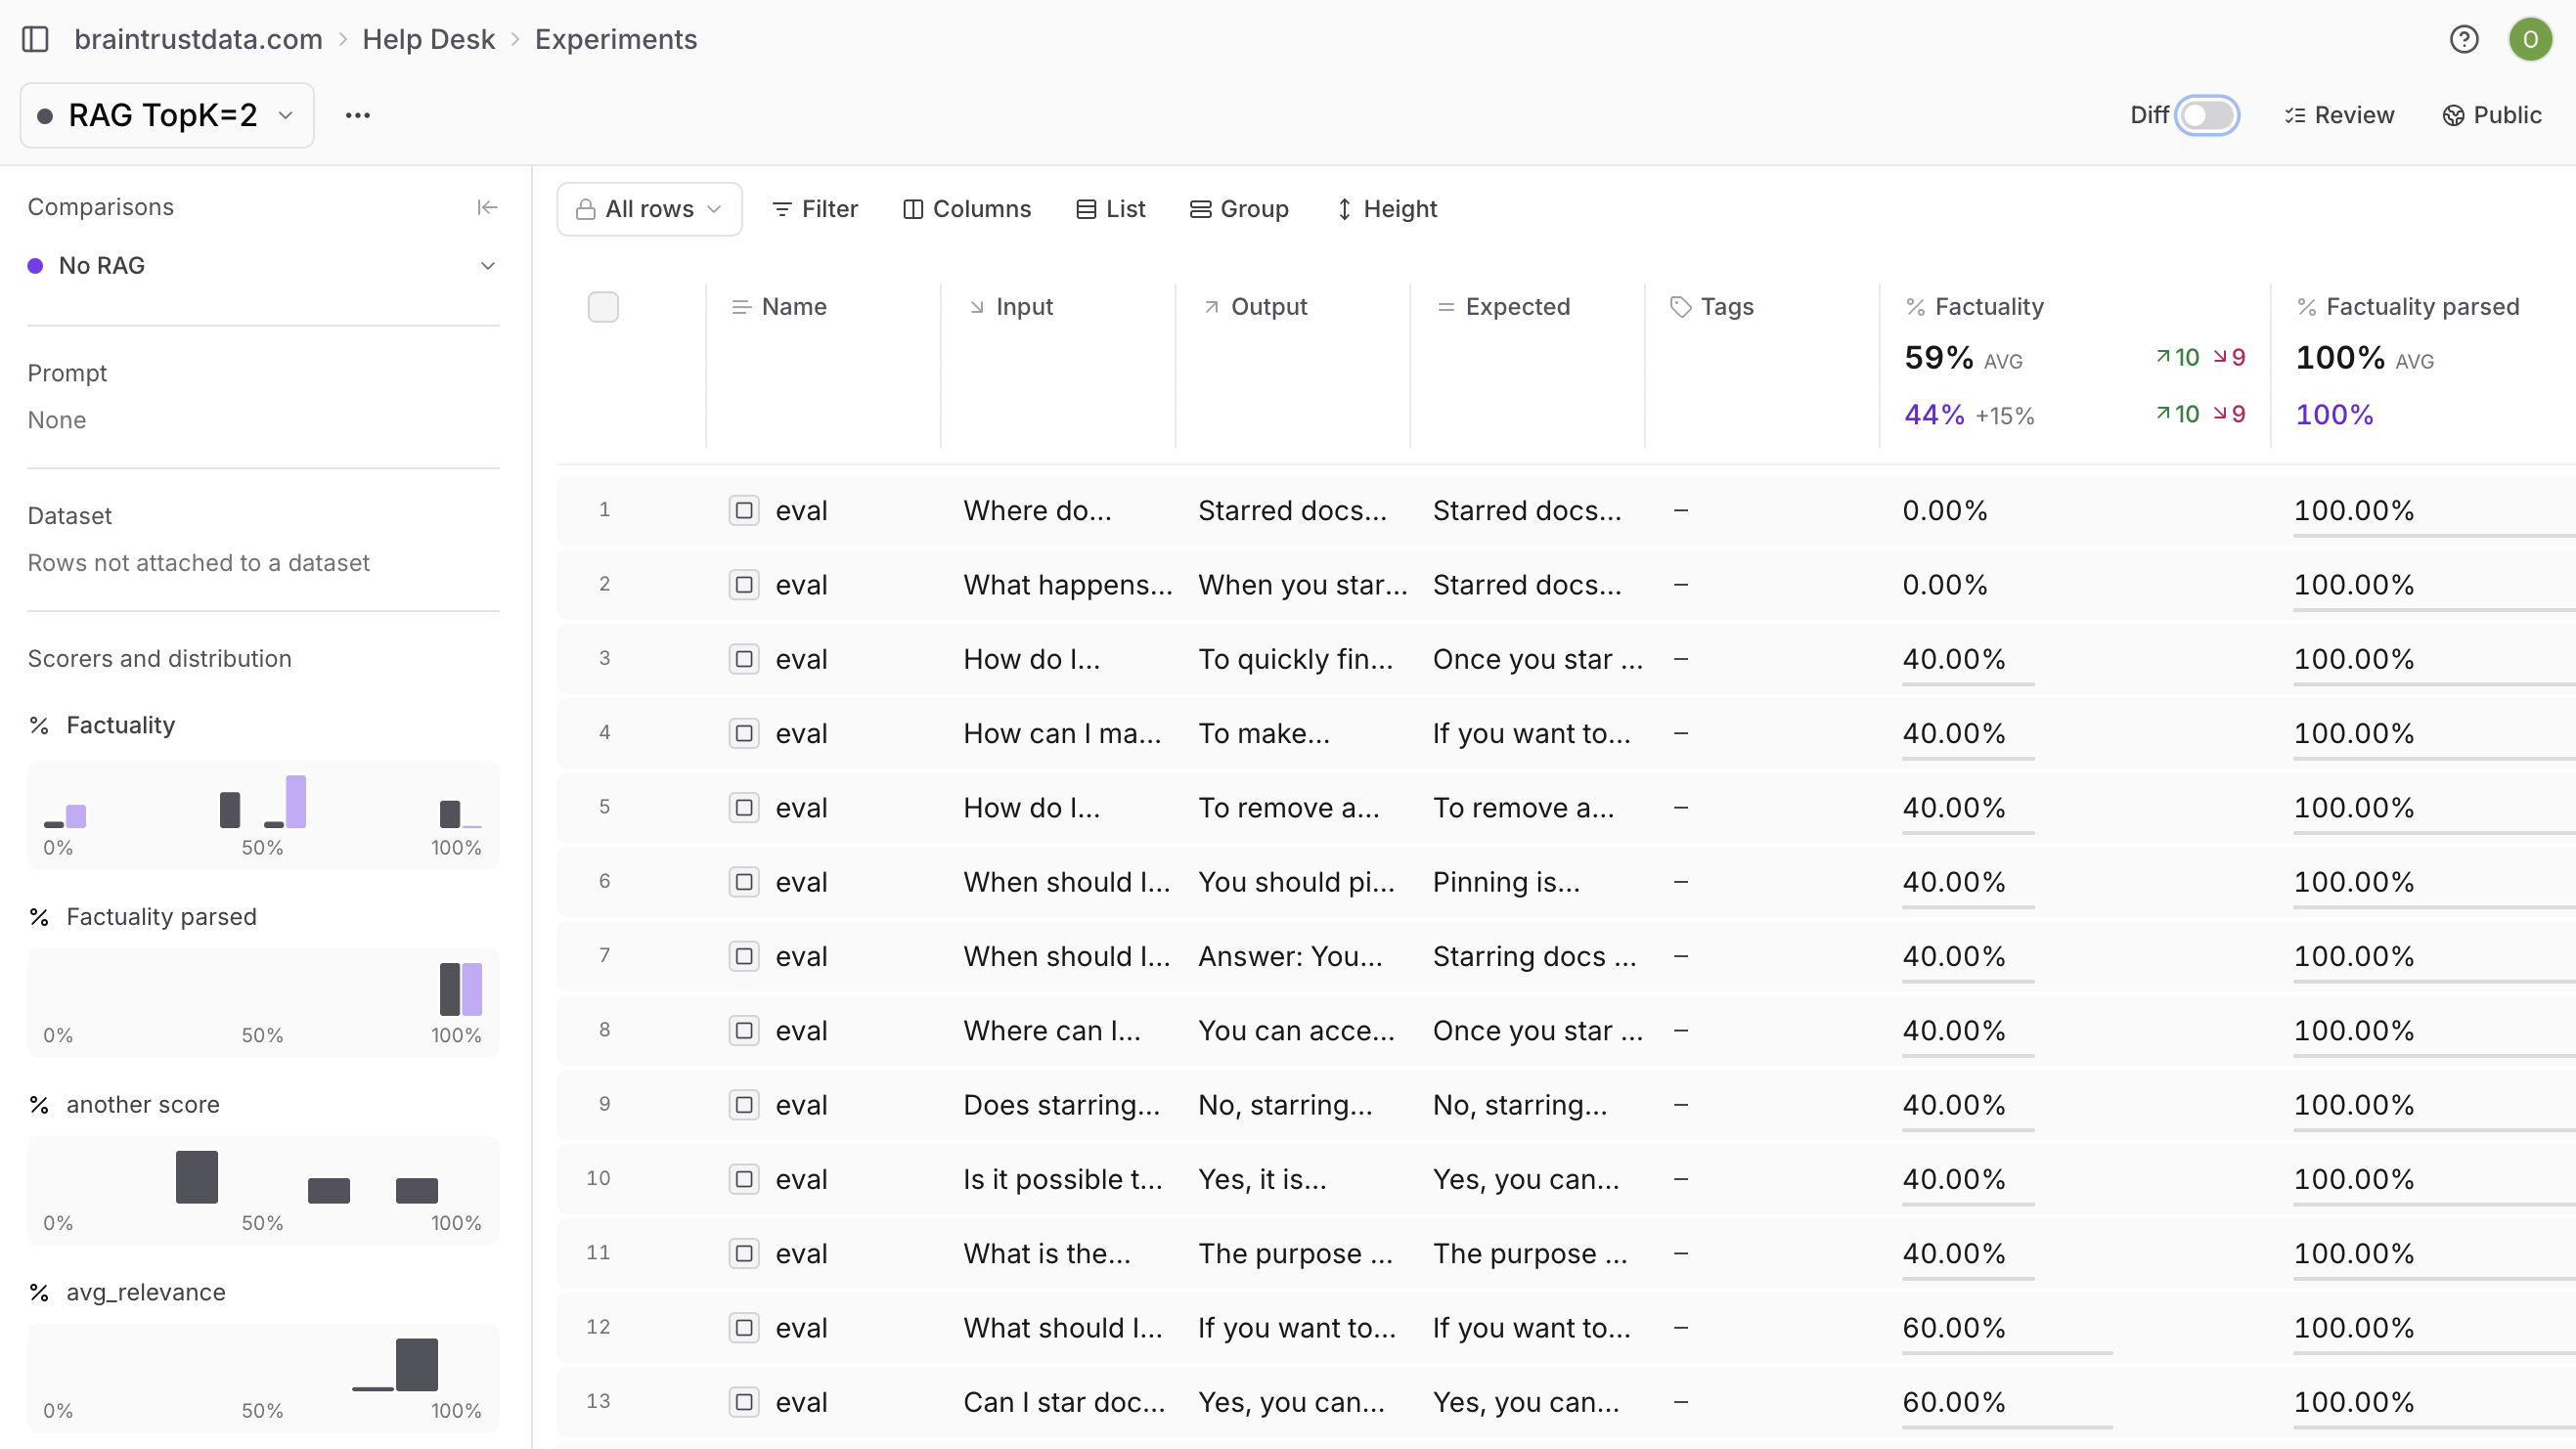2576x1449 pixels.
Task: Open the experiment overflow menu
Action: (x=358, y=115)
